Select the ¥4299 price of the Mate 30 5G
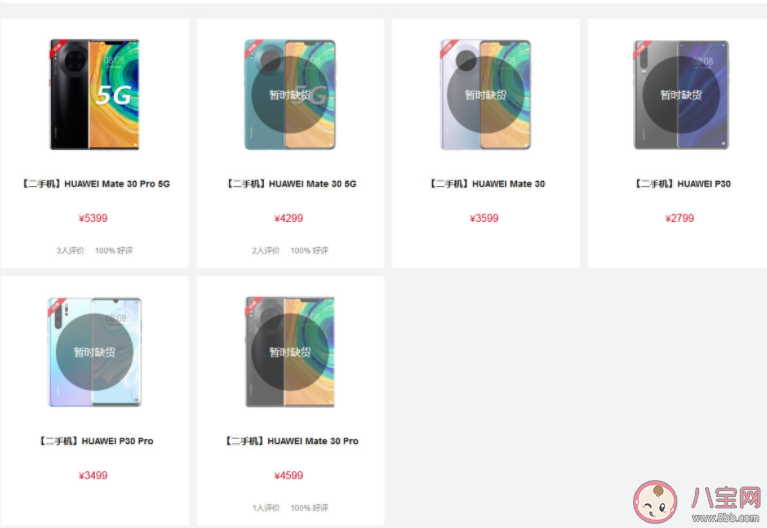 coord(289,218)
